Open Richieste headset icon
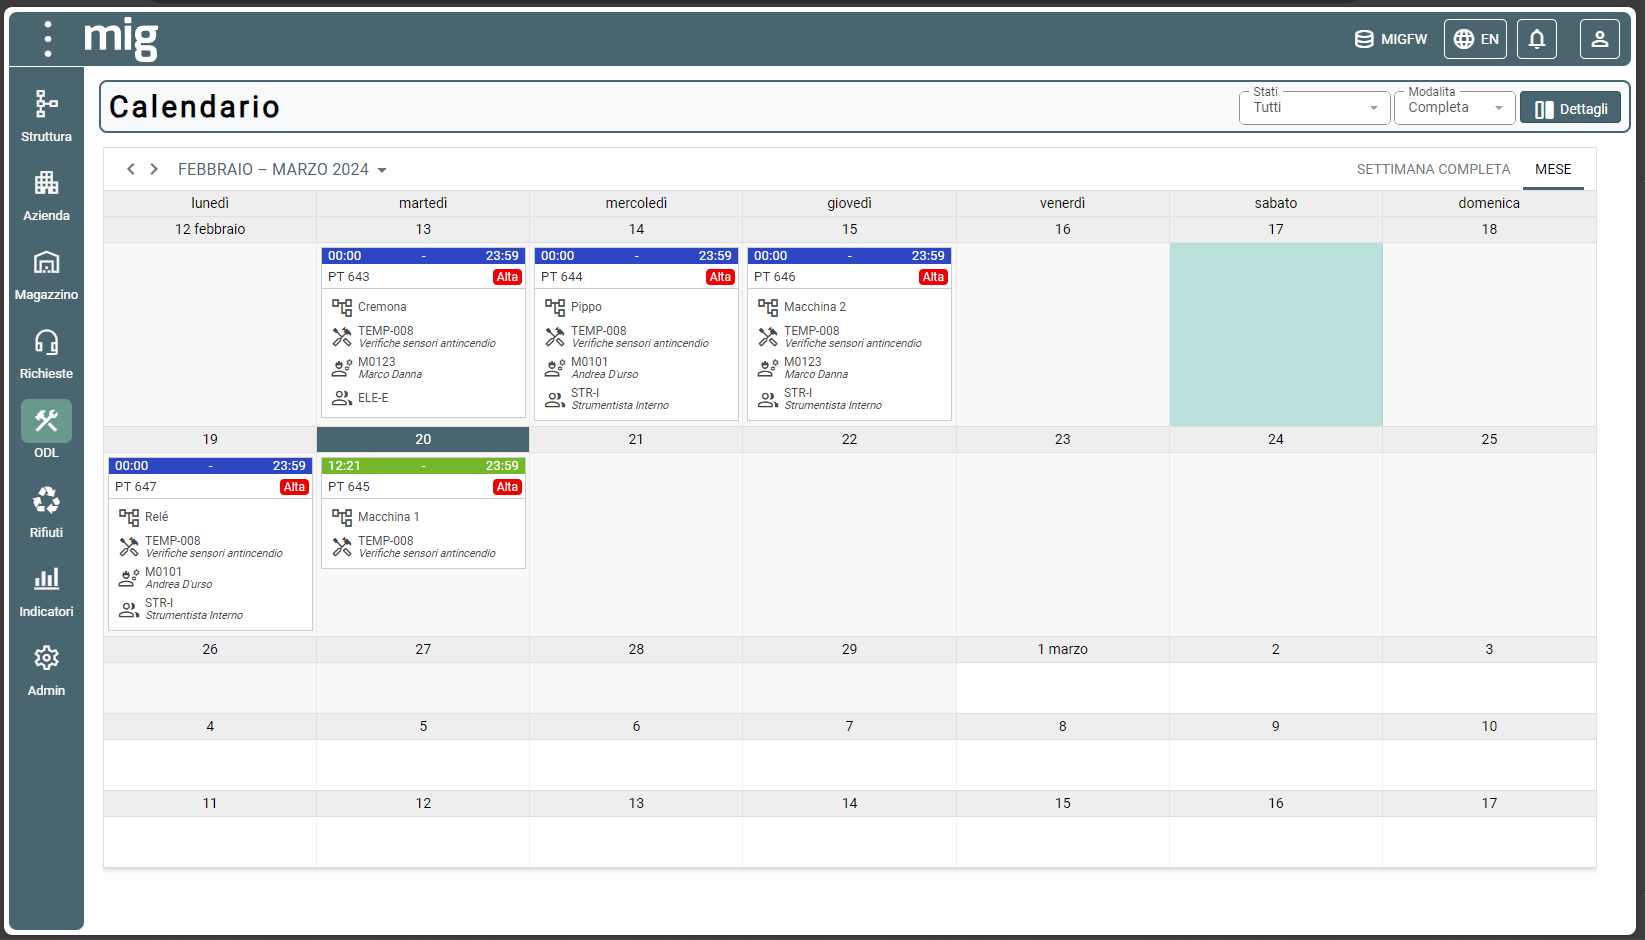The width and height of the screenshot is (1645, 940). pyautogui.click(x=46, y=353)
